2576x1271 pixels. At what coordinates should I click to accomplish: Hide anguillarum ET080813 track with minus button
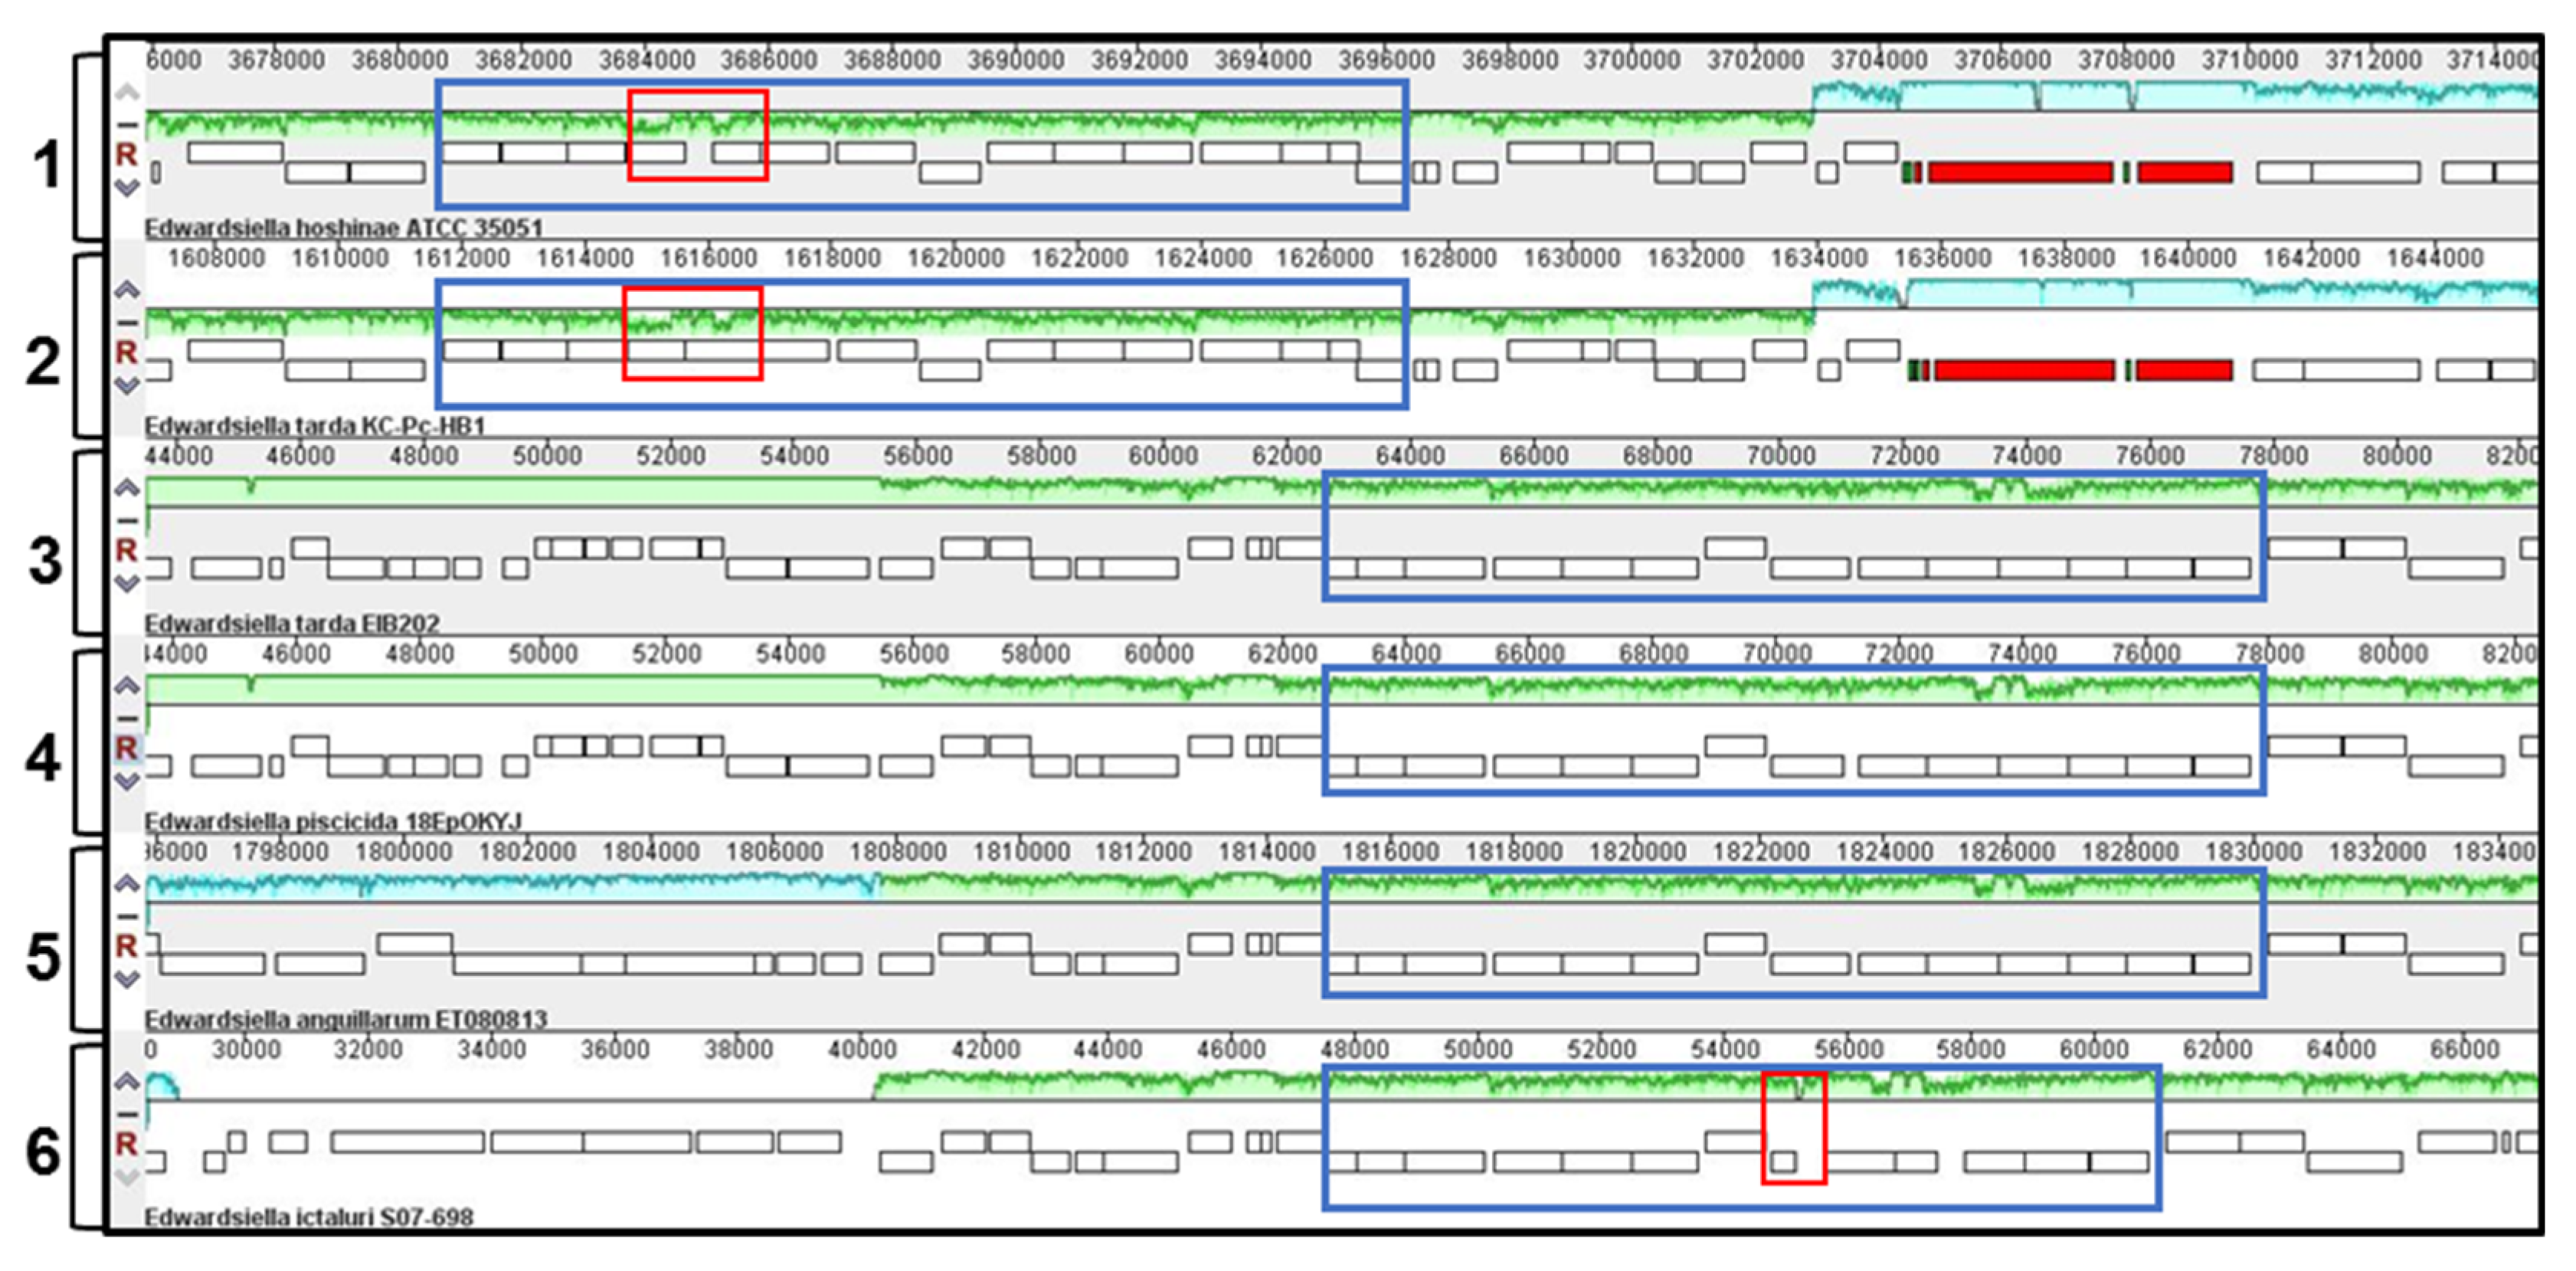pyautogui.click(x=126, y=916)
